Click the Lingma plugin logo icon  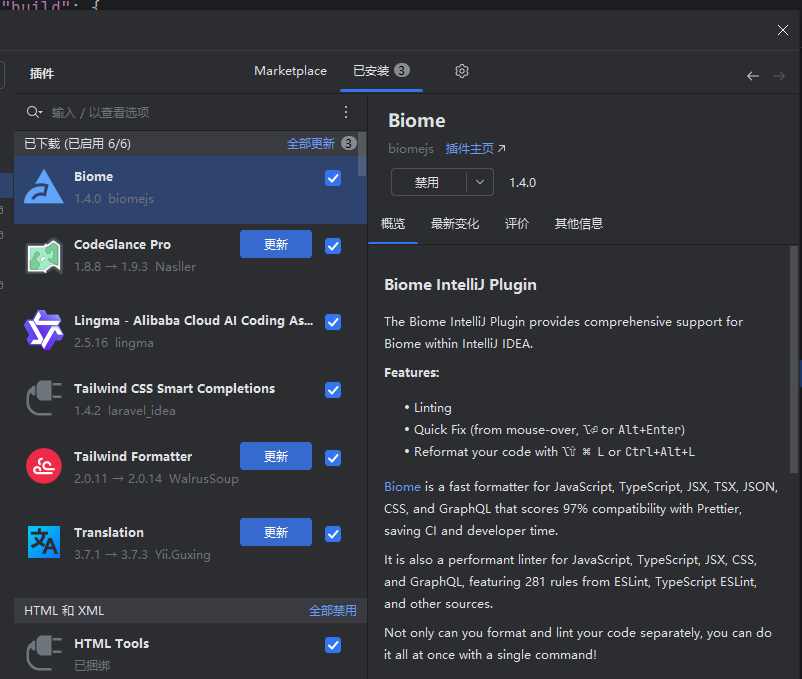(44, 330)
